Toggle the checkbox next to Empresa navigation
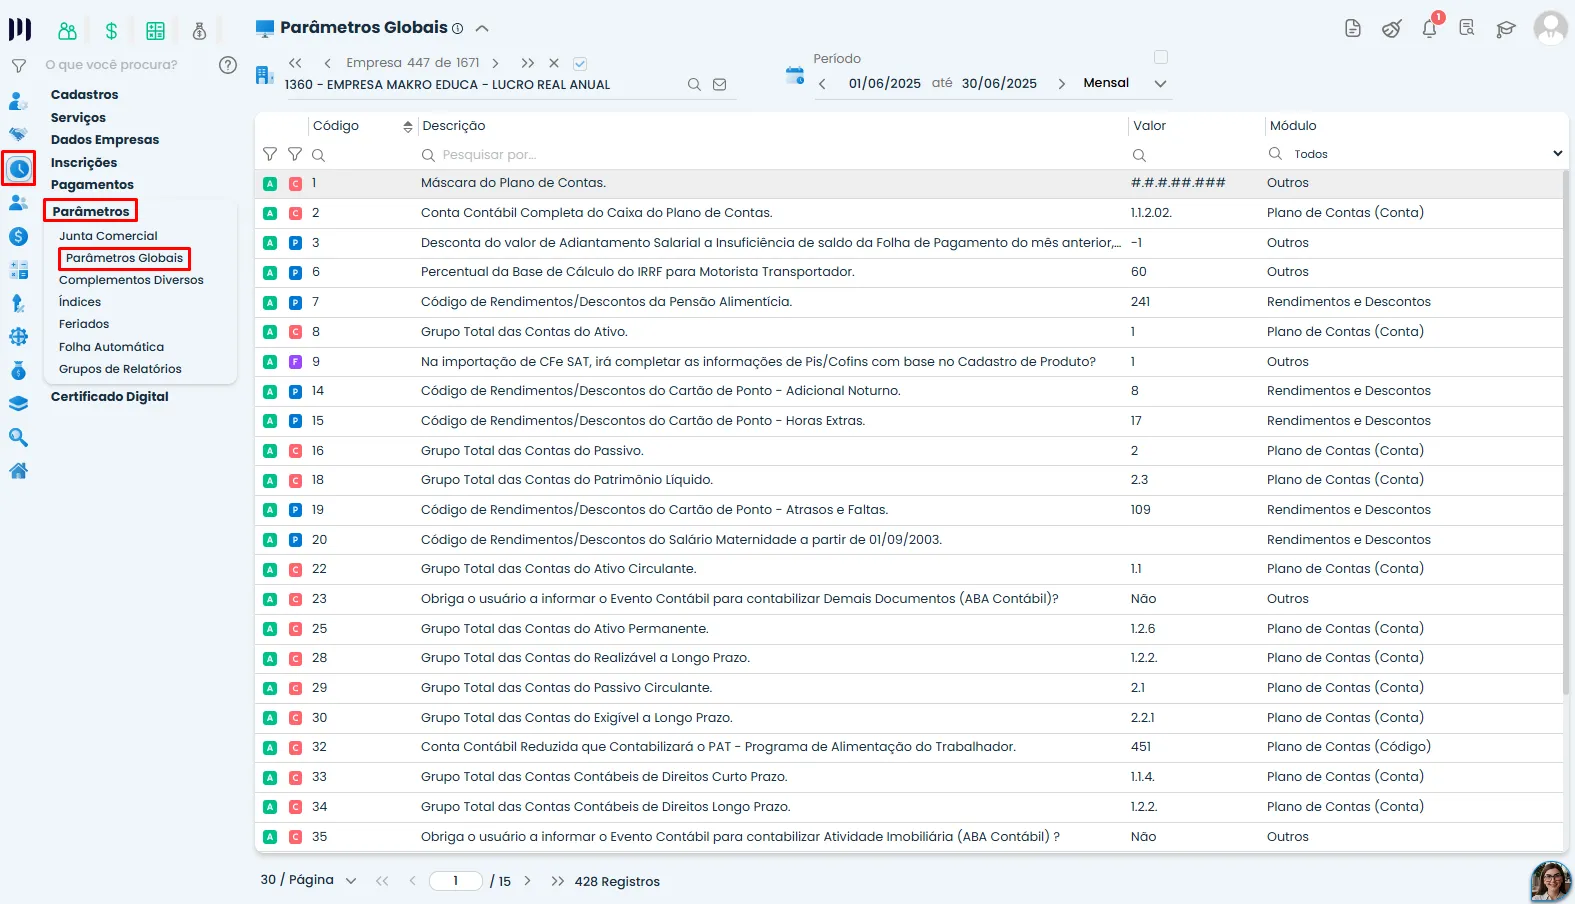The image size is (1575, 904). pyautogui.click(x=580, y=63)
